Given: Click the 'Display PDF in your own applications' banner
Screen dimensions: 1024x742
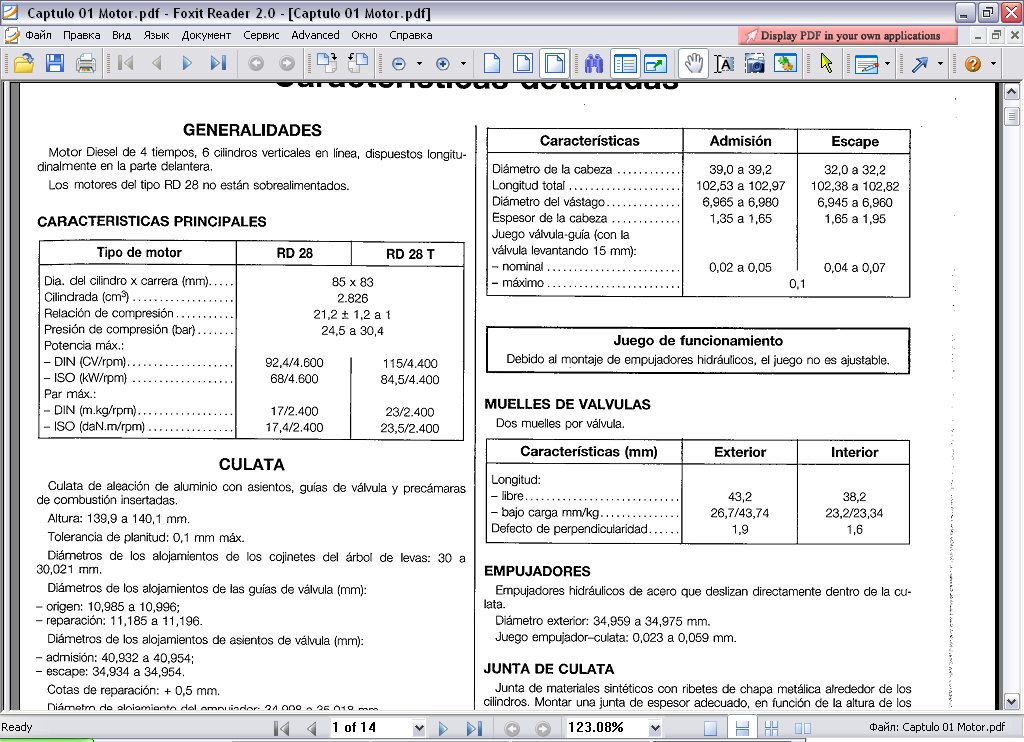Looking at the screenshot, I should tap(848, 35).
